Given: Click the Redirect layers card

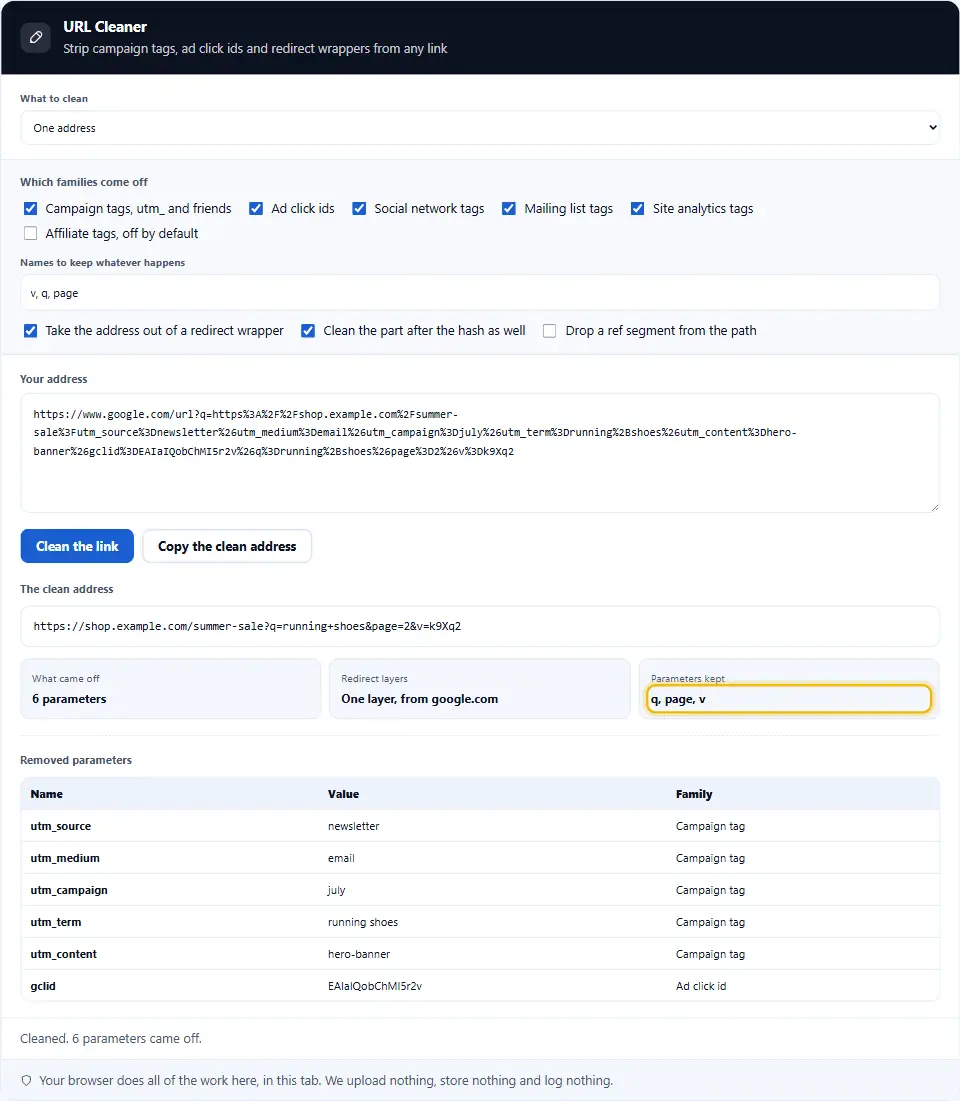Looking at the screenshot, I should [480, 689].
